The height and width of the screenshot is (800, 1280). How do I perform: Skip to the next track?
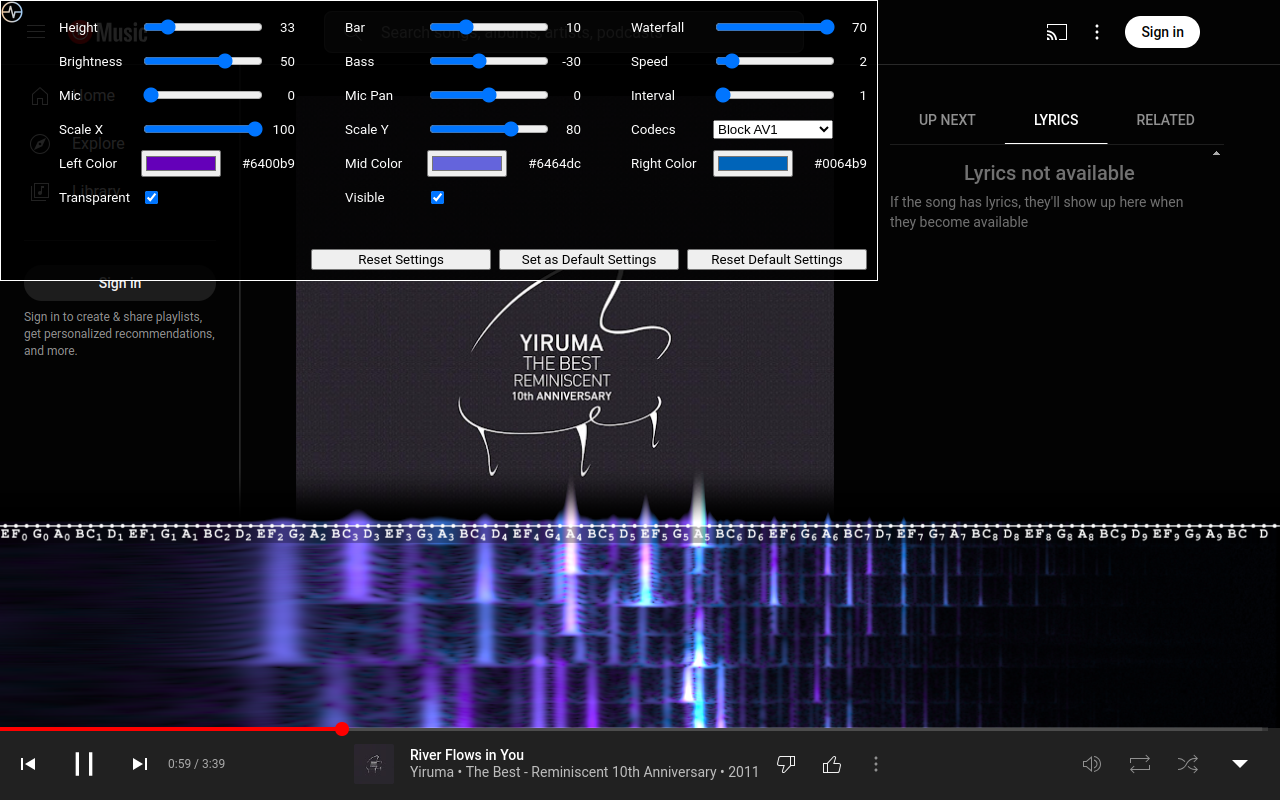tap(140, 764)
